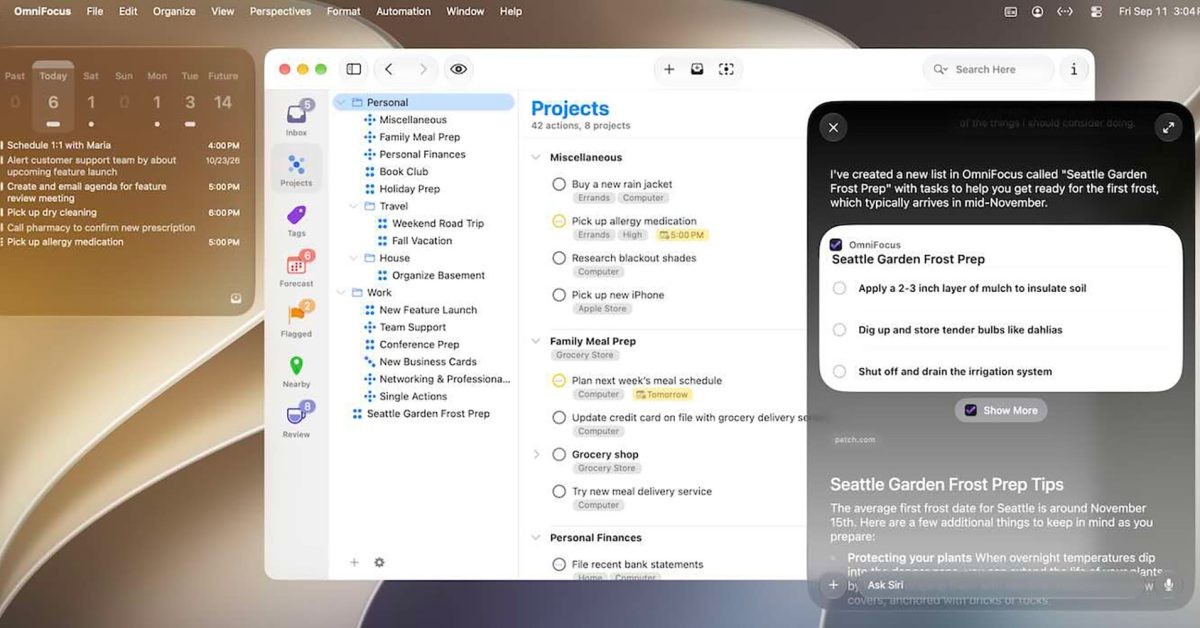Go back with the left arrow
Viewport: 1200px width, 628px height.
(x=389, y=69)
